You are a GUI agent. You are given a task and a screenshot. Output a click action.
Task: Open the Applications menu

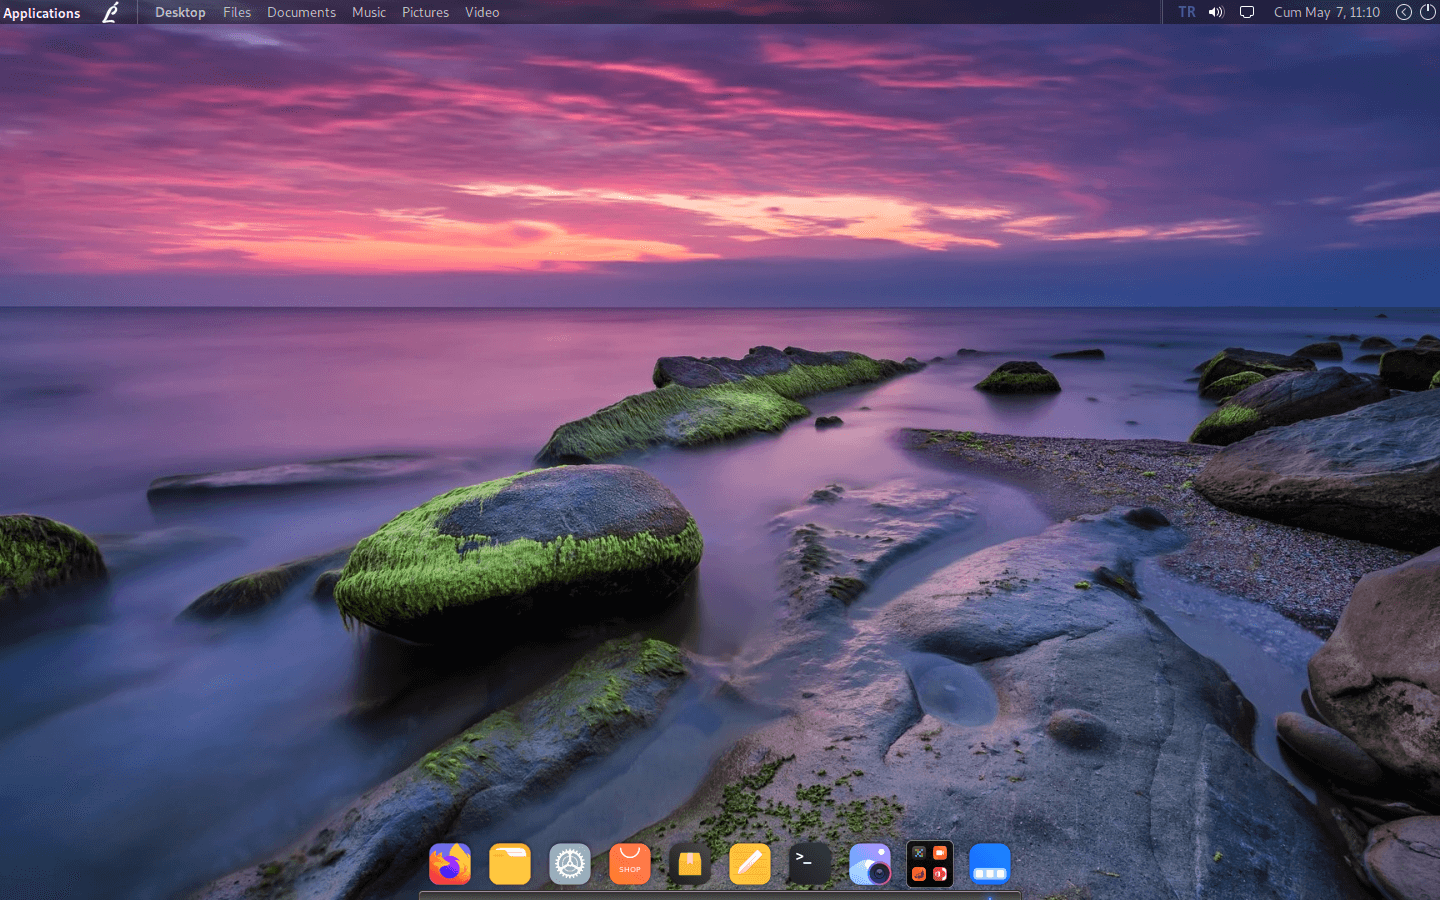point(42,13)
